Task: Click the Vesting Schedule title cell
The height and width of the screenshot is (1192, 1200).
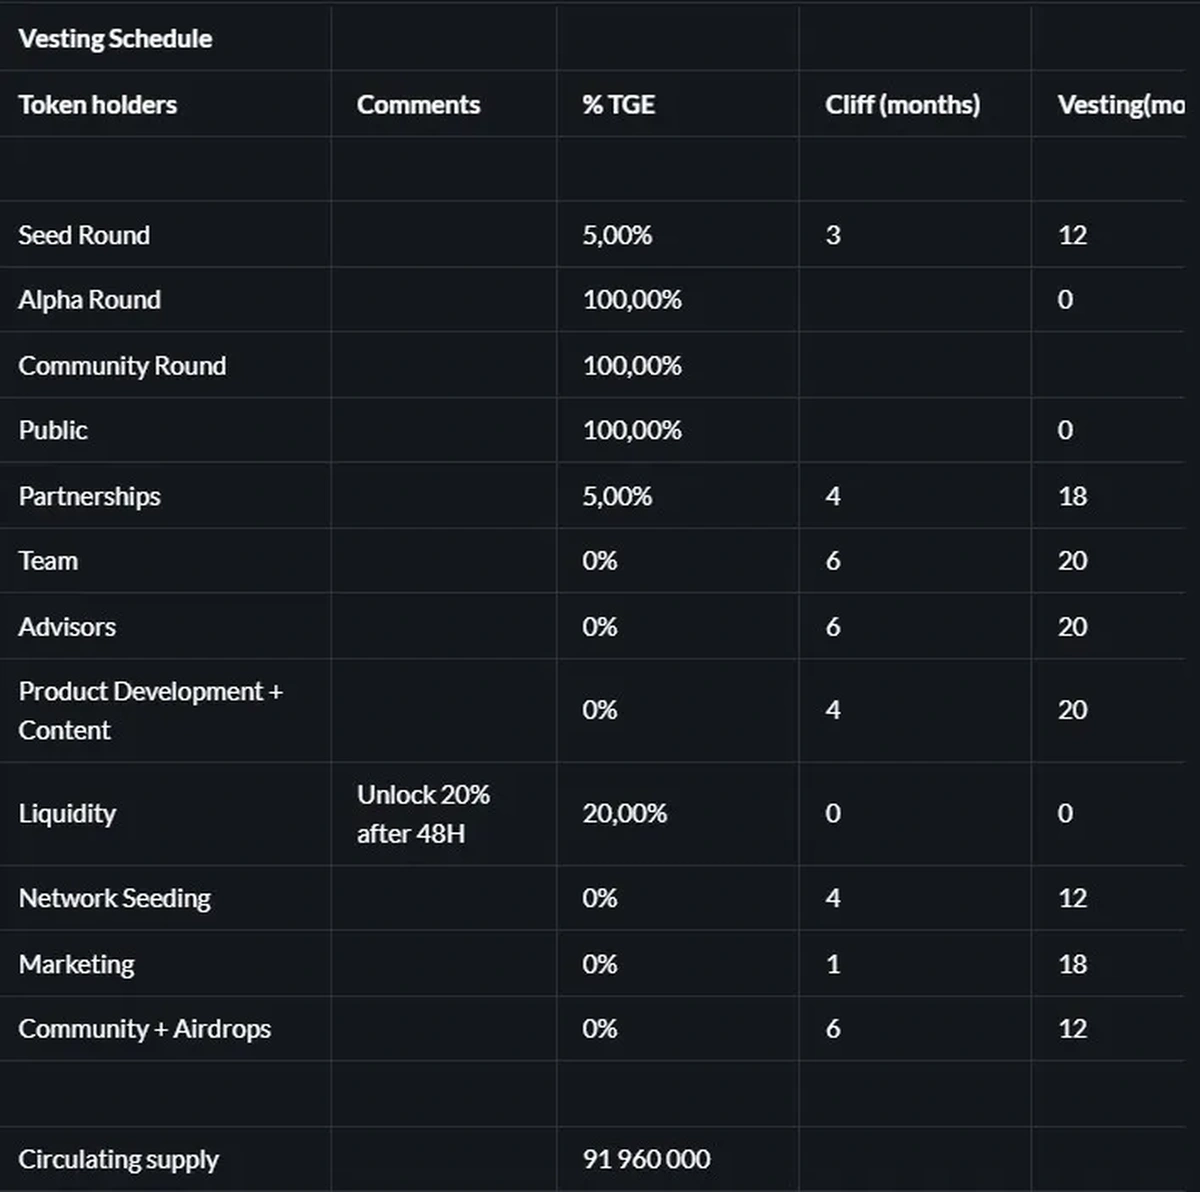Action: [x=115, y=39]
